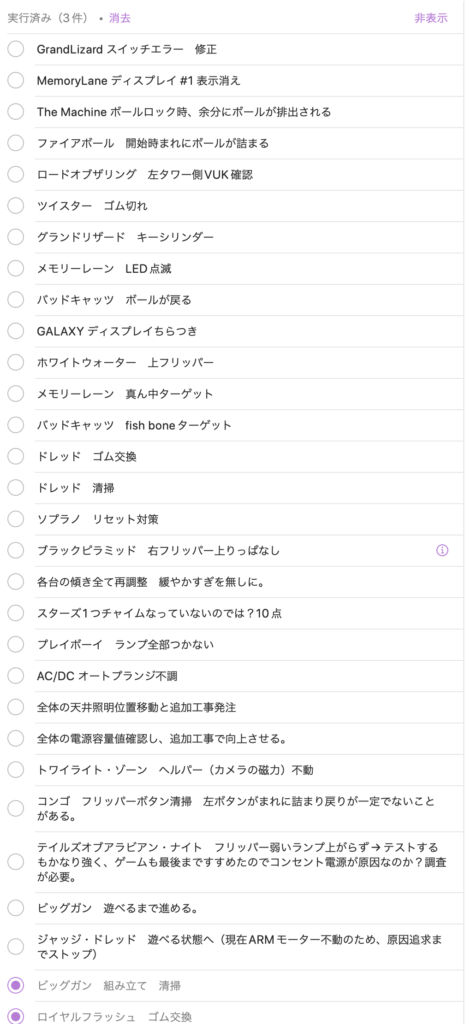The image size is (465, 1024).
Task: Open プレイボーイ ランプ全部つかない task
Action: click(x=125, y=645)
